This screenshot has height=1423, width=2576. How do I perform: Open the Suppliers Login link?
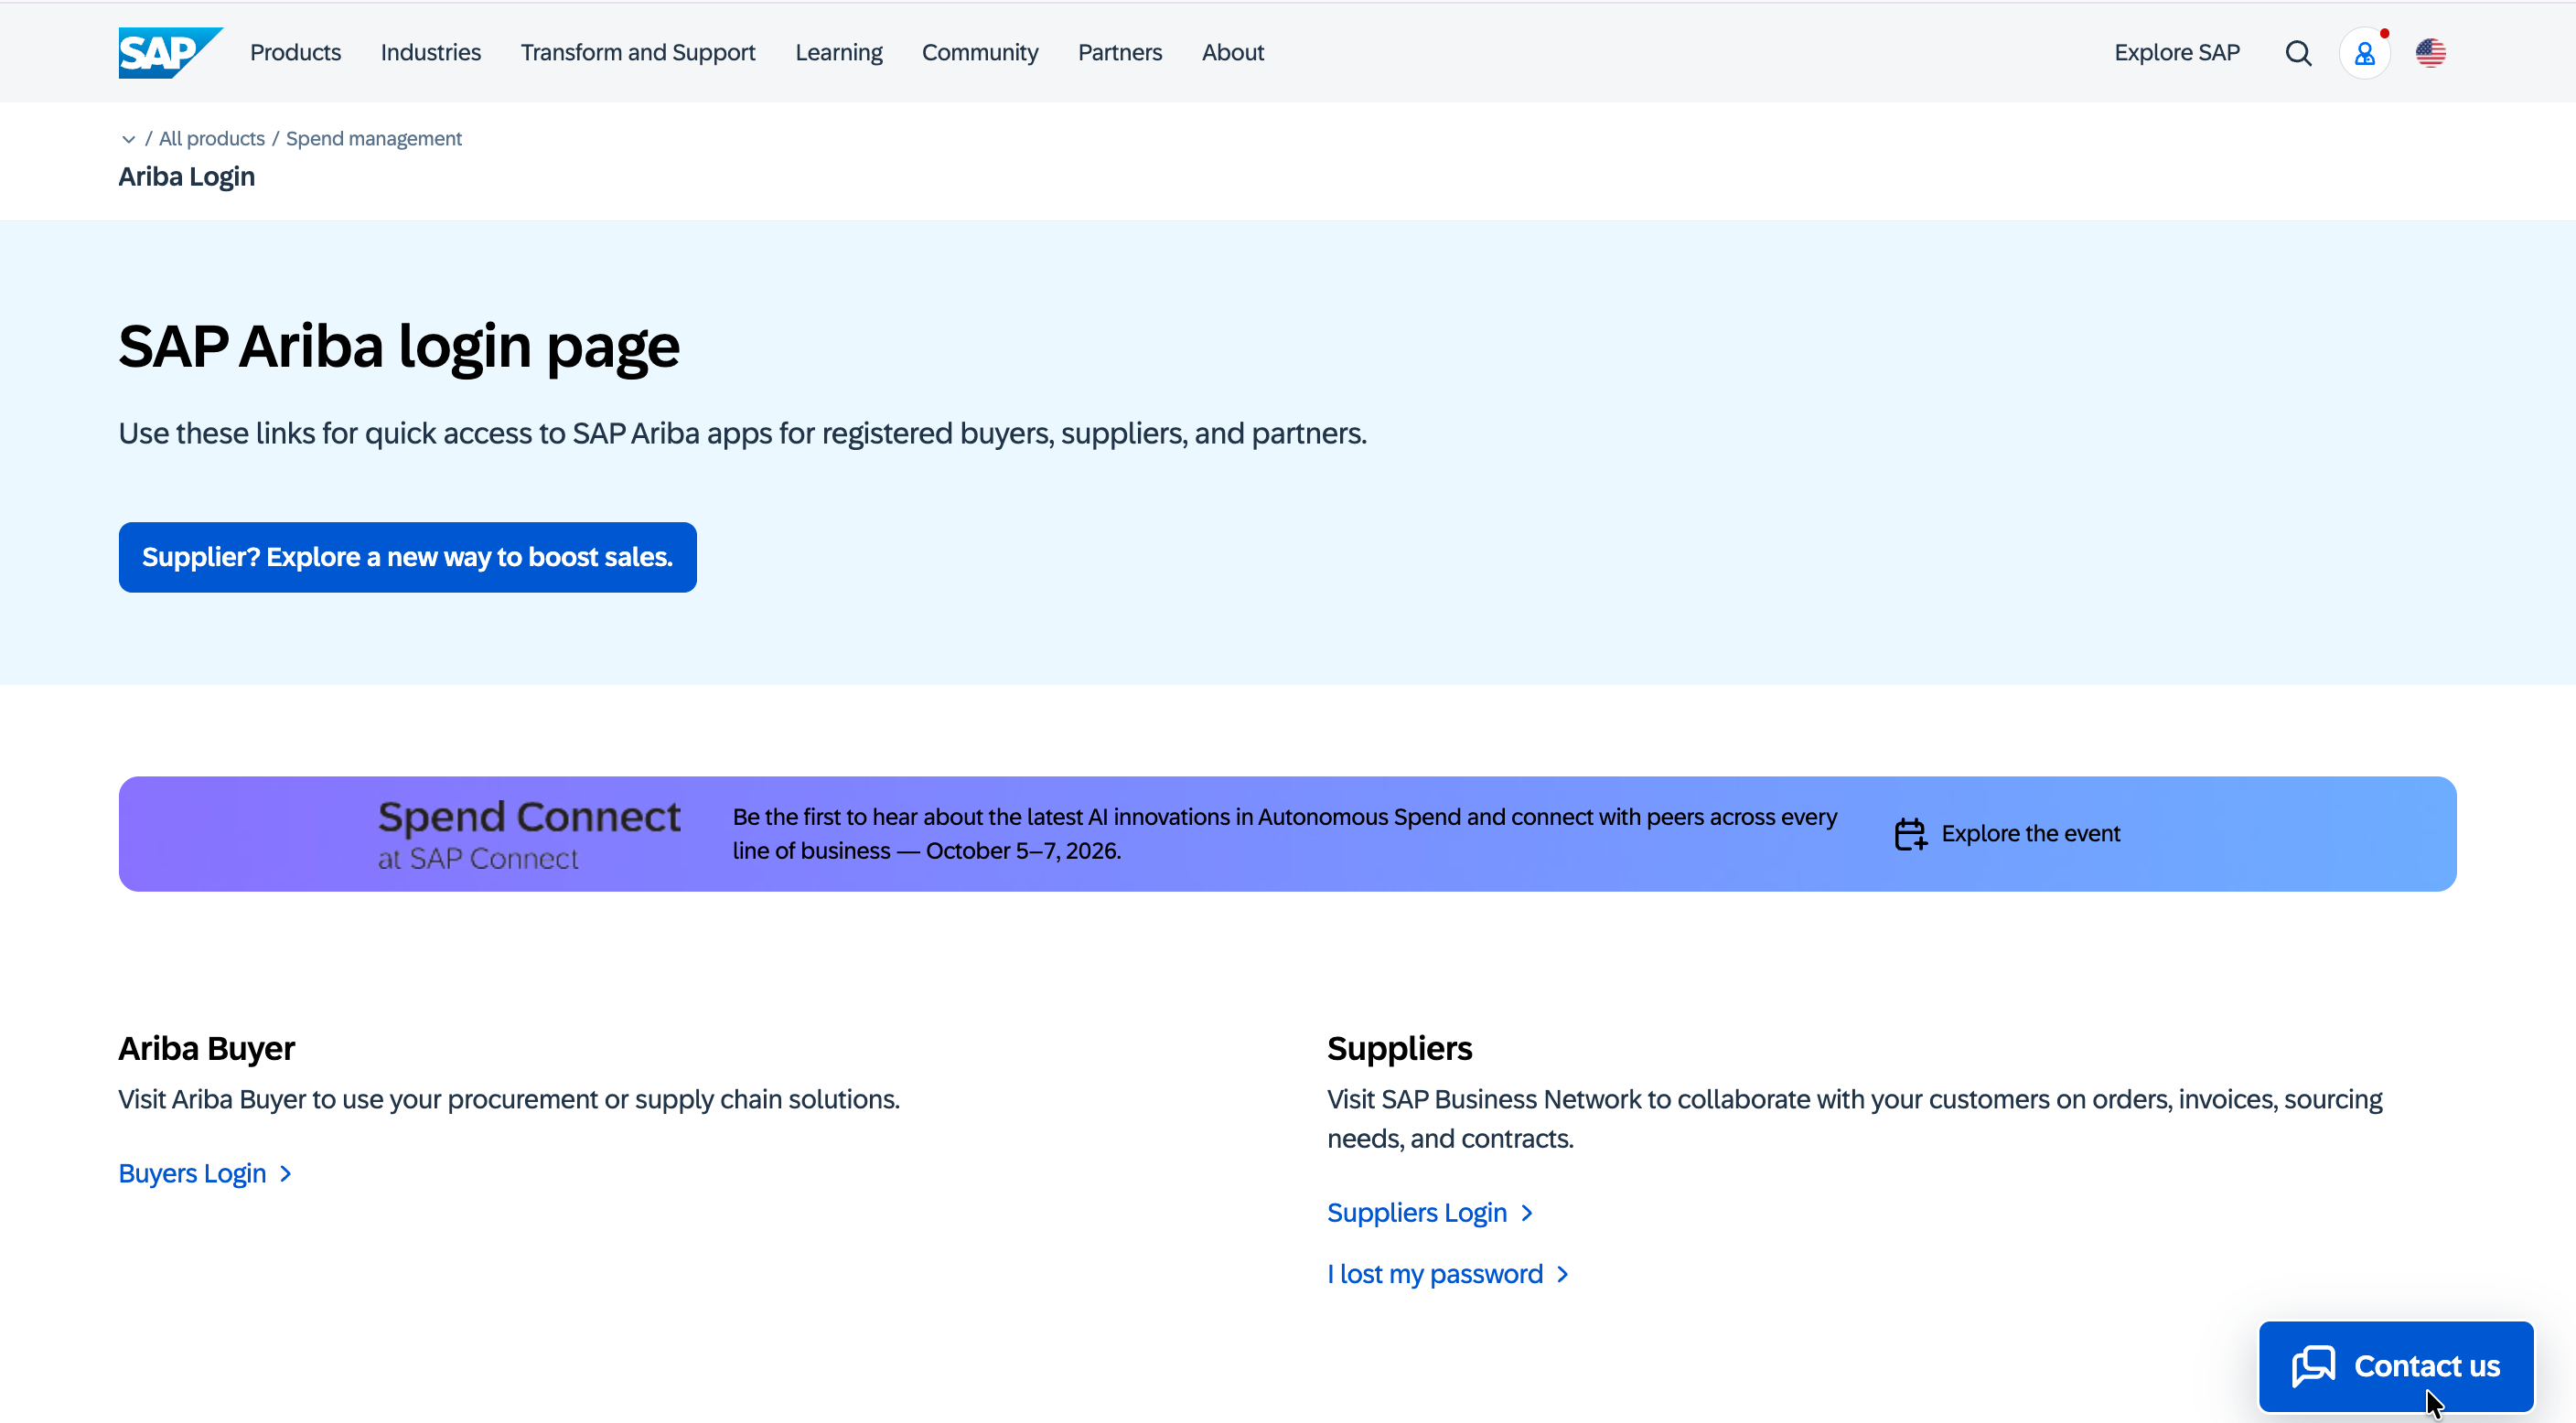pos(1416,1213)
